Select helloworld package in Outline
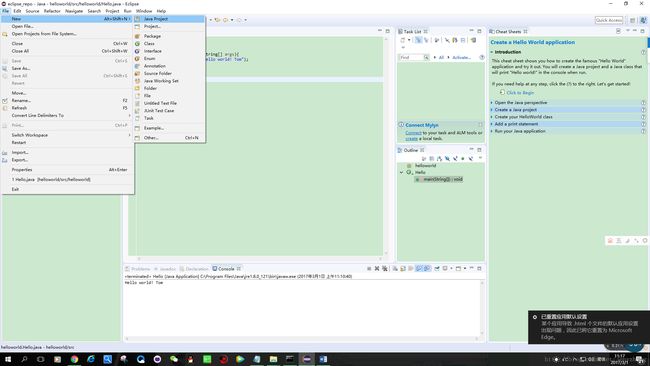Viewport: 650px width, 366px height. (425, 165)
